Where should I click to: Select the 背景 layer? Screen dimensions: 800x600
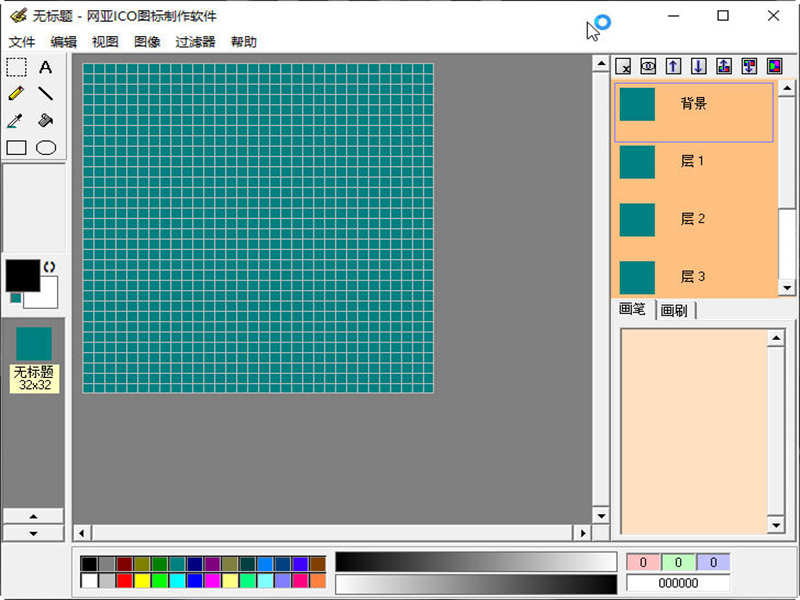click(694, 112)
